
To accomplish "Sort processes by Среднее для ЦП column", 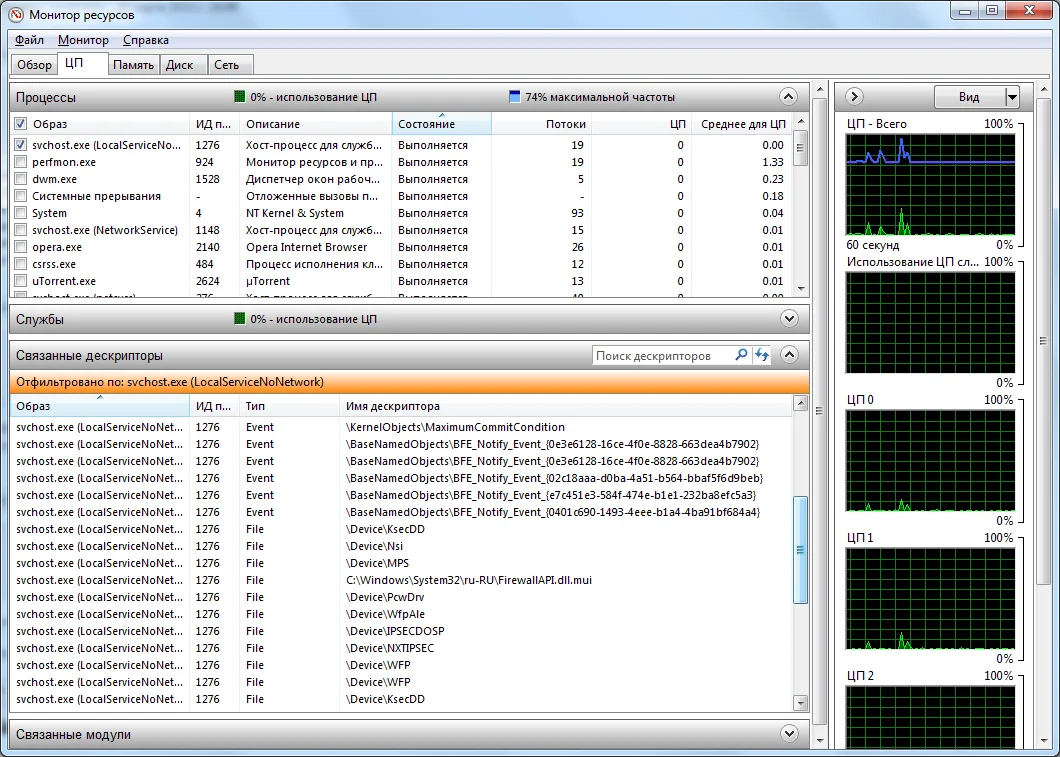I will coord(742,124).
